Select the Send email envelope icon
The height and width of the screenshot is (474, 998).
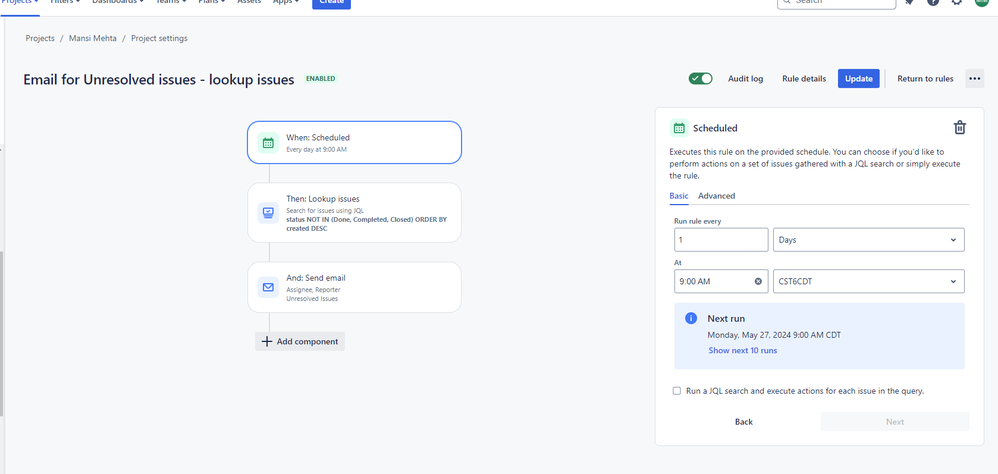pos(268,288)
